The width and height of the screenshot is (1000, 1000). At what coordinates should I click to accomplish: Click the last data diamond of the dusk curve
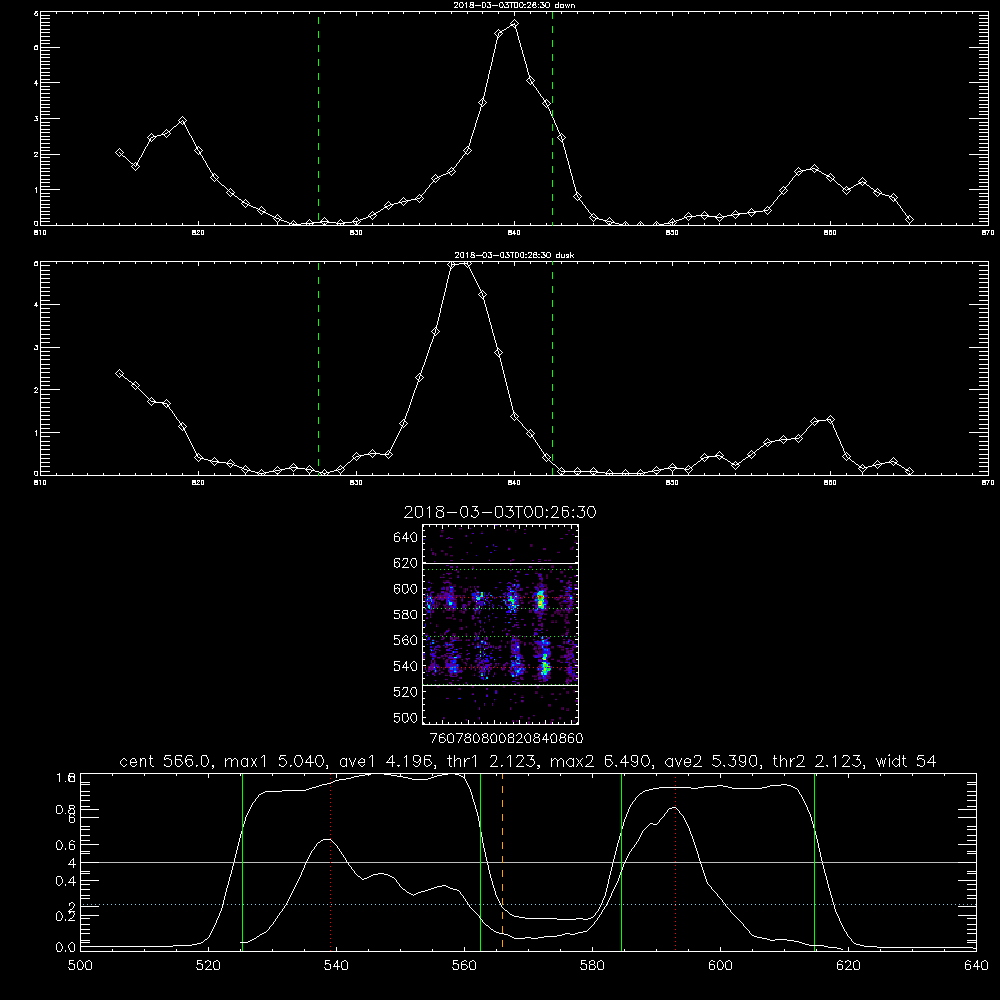tap(909, 471)
